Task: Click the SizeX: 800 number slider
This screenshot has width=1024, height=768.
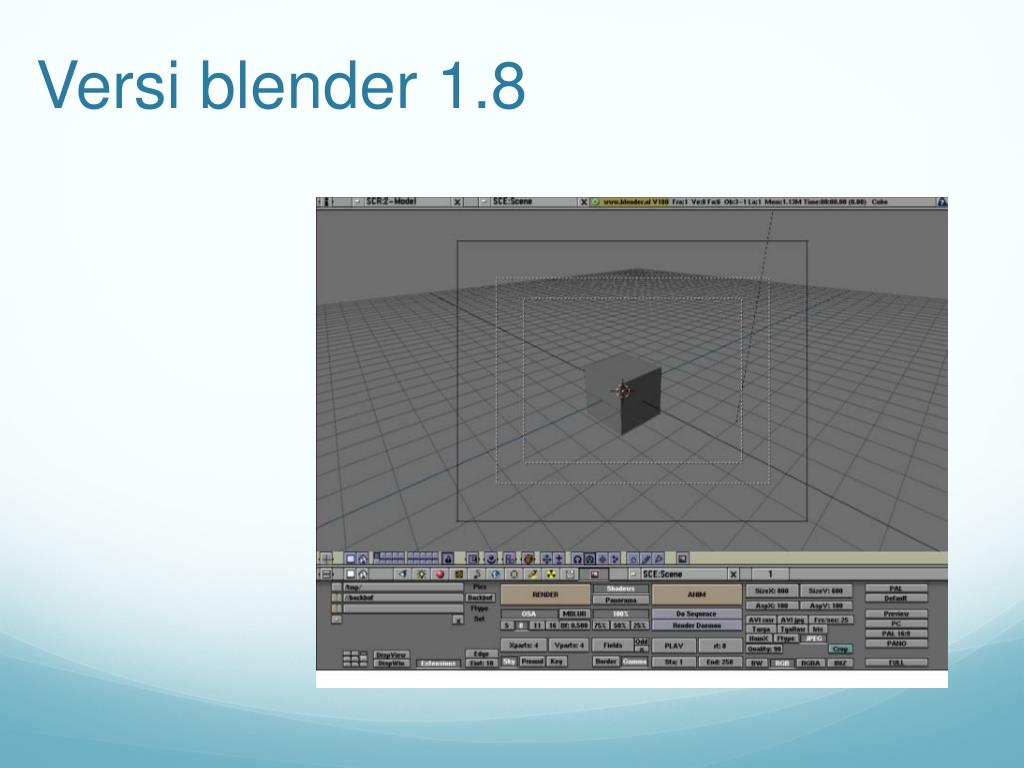Action: pos(772,591)
